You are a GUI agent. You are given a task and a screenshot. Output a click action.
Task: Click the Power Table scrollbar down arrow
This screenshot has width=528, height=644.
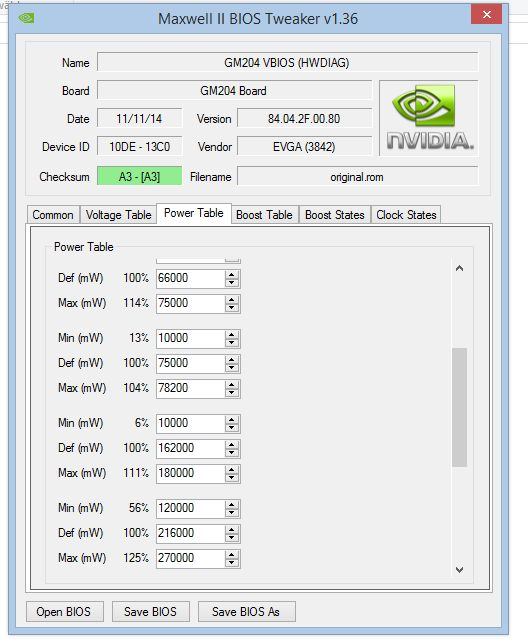[459, 570]
